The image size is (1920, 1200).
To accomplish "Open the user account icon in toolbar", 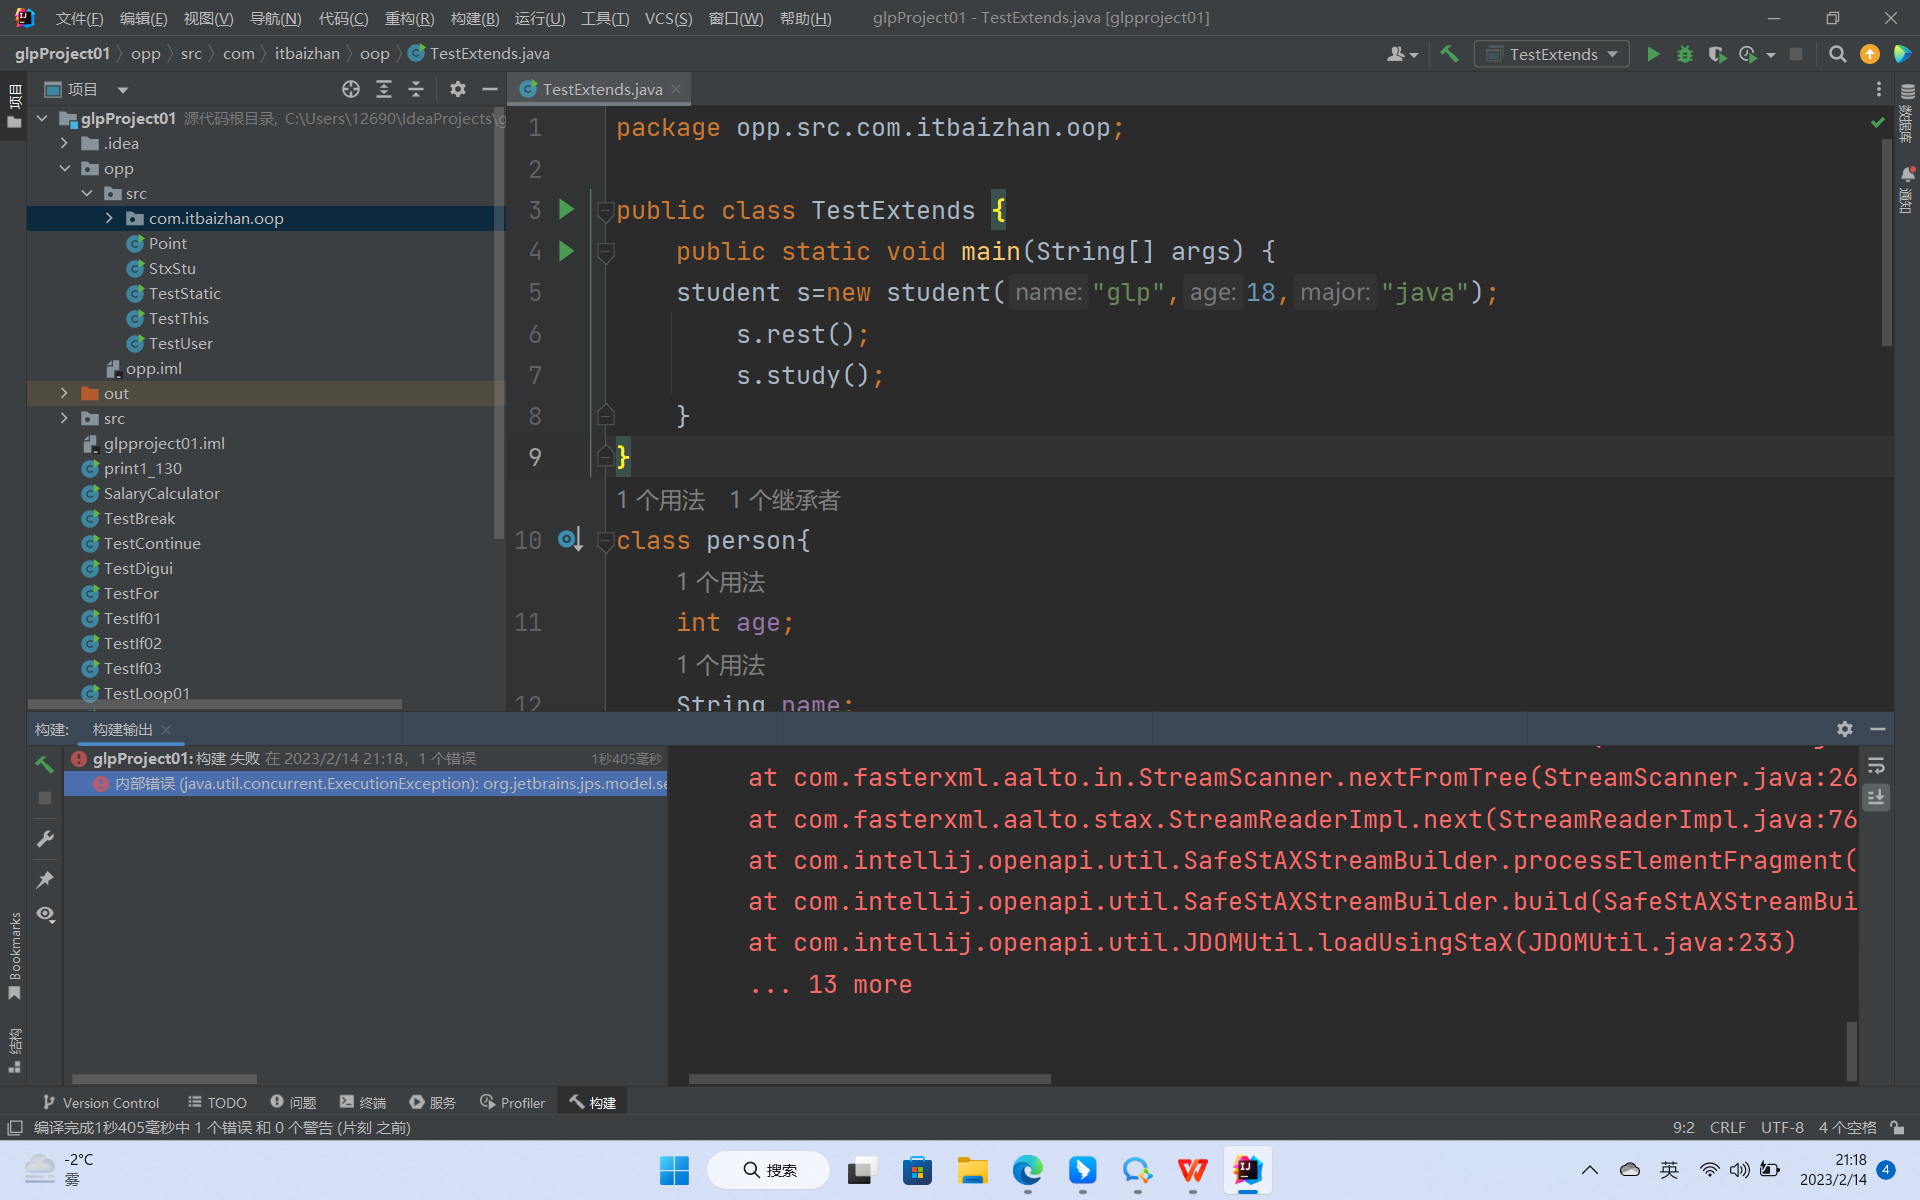I will click(1402, 54).
